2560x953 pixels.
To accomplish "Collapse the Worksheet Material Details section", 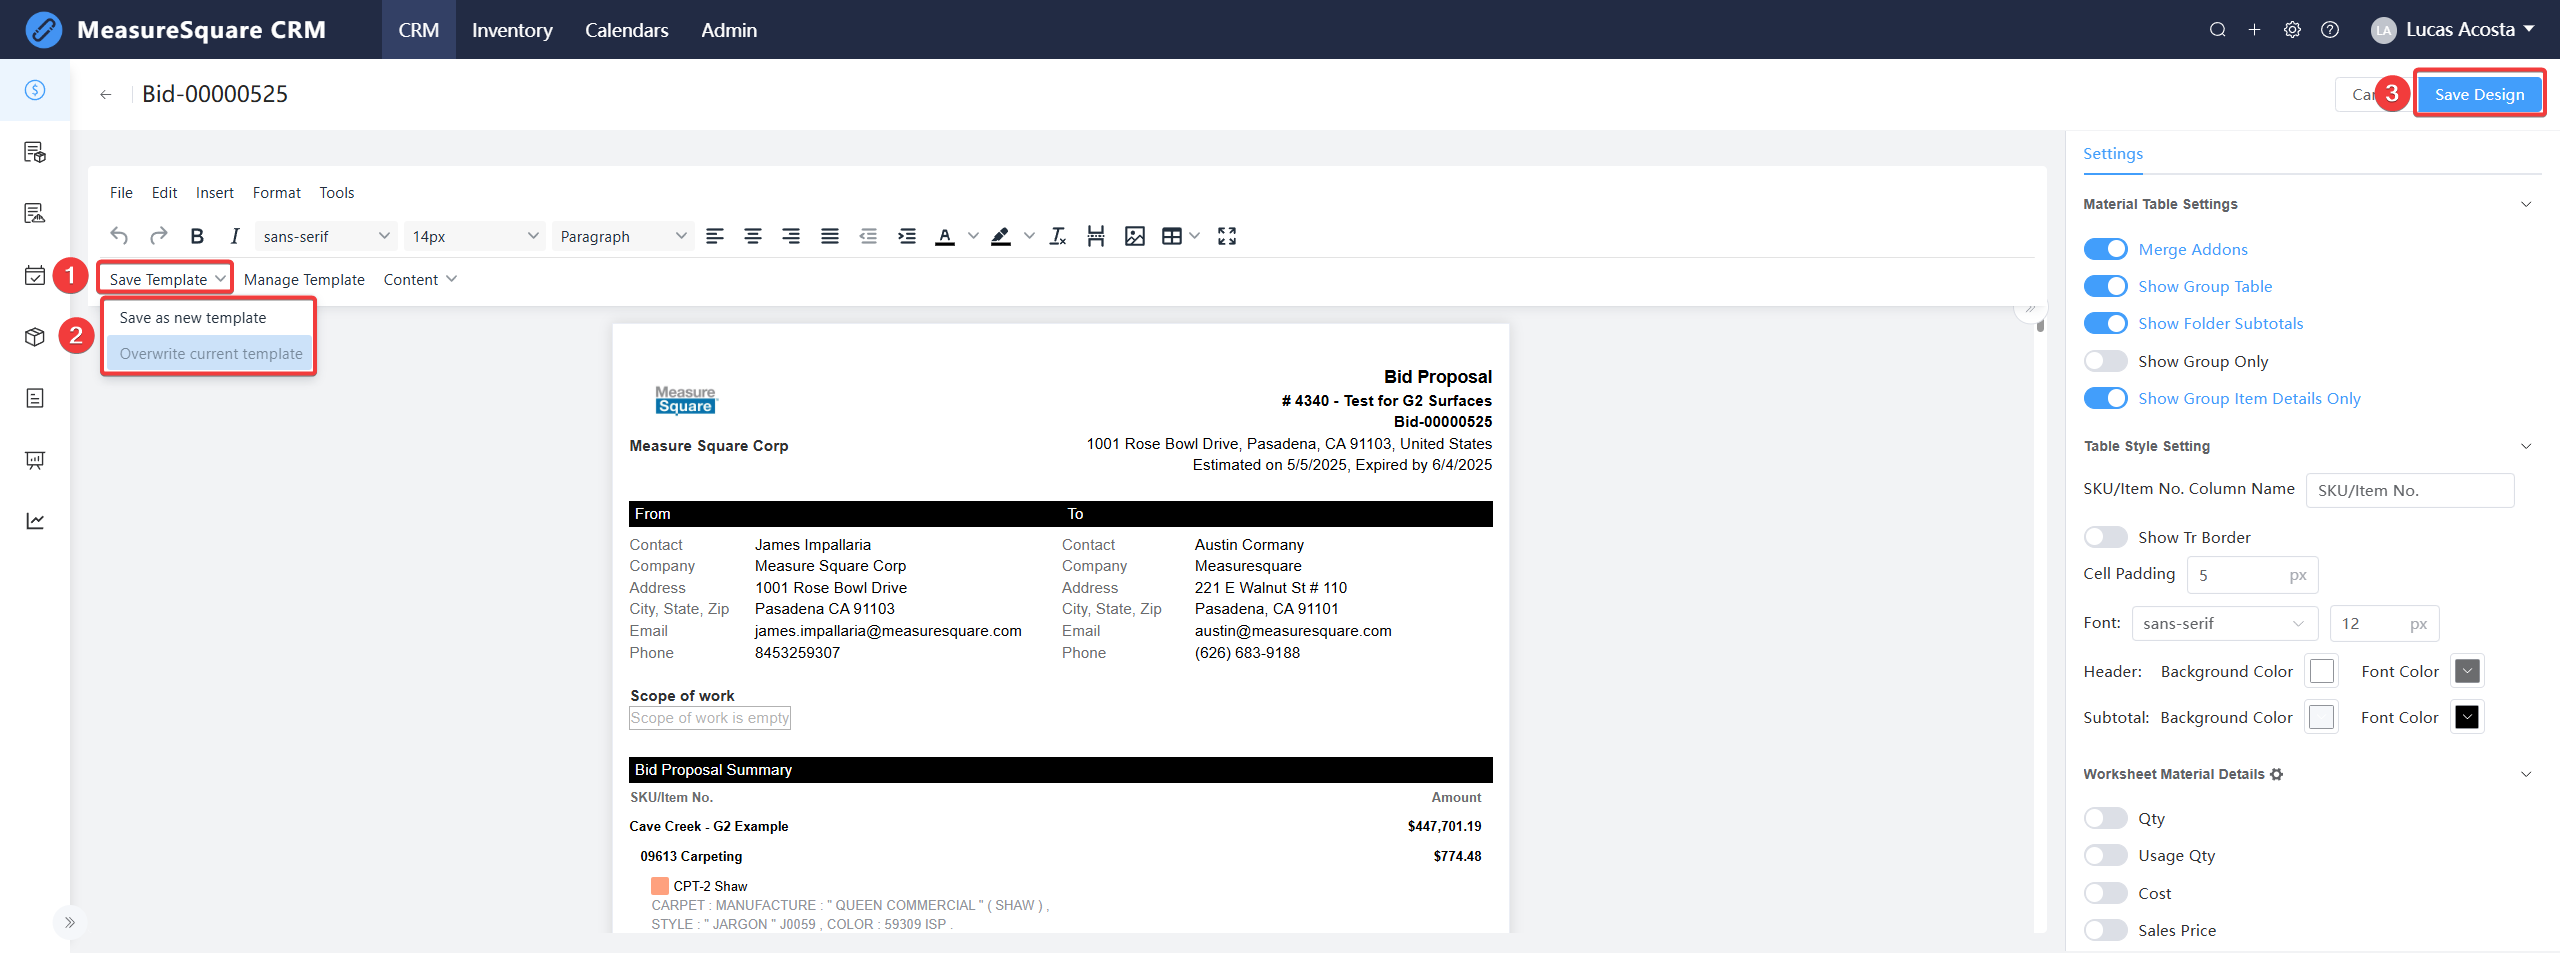I will (2526, 774).
